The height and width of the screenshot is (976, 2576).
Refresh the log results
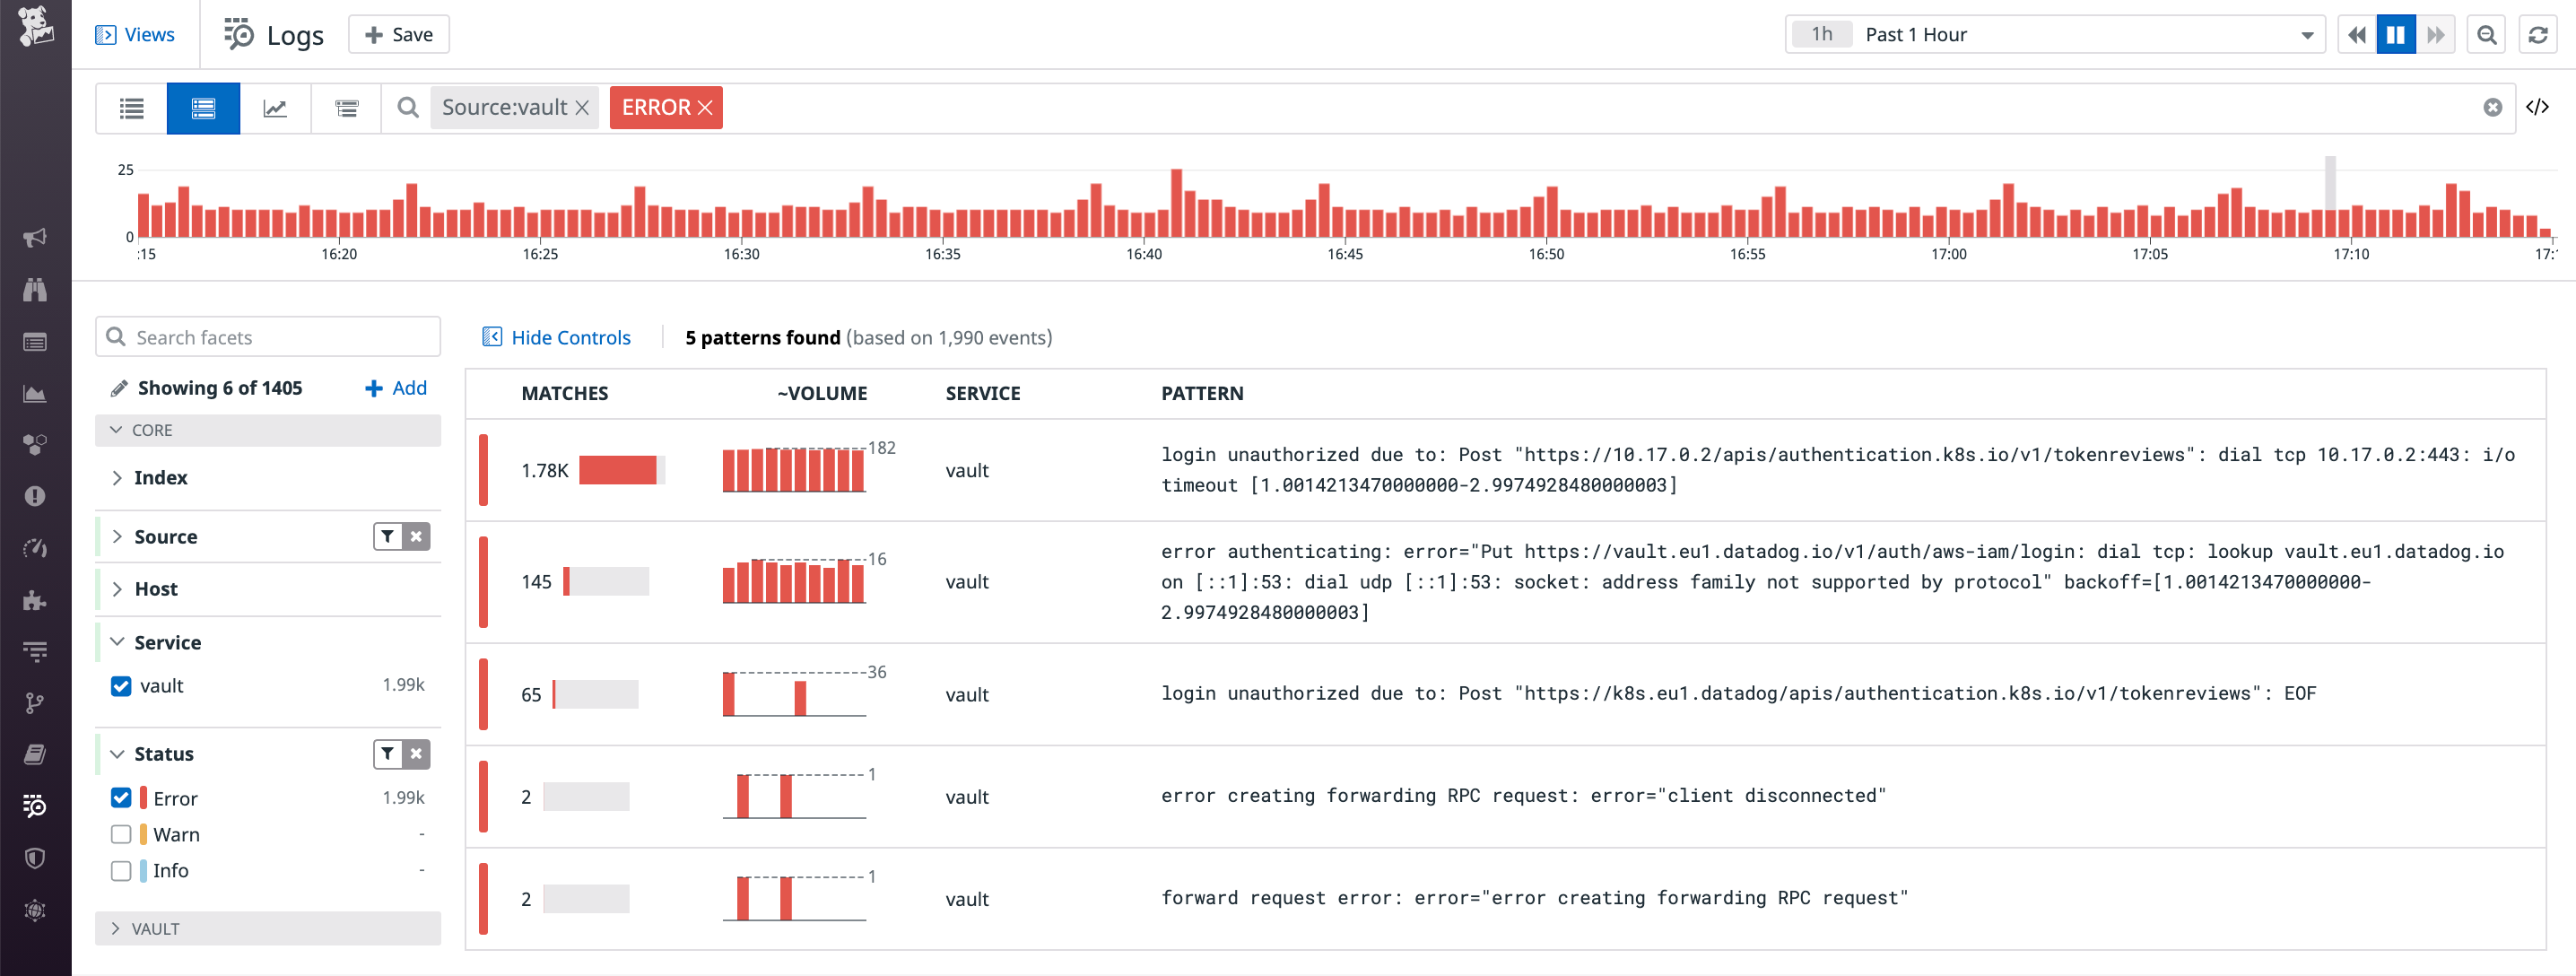click(2537, 34)
